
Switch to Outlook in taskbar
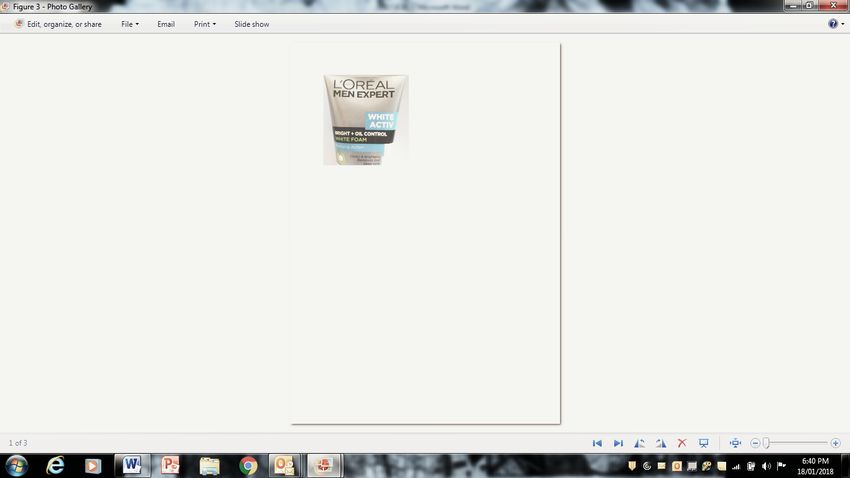(x=285, y=466)
